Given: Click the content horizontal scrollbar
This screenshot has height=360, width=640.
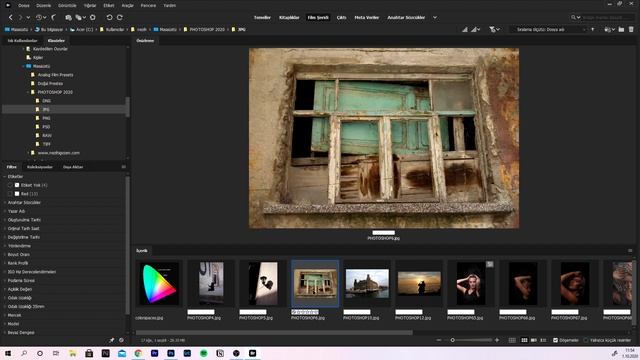Looking at the screenshot, I should click(x=274, y=333).
